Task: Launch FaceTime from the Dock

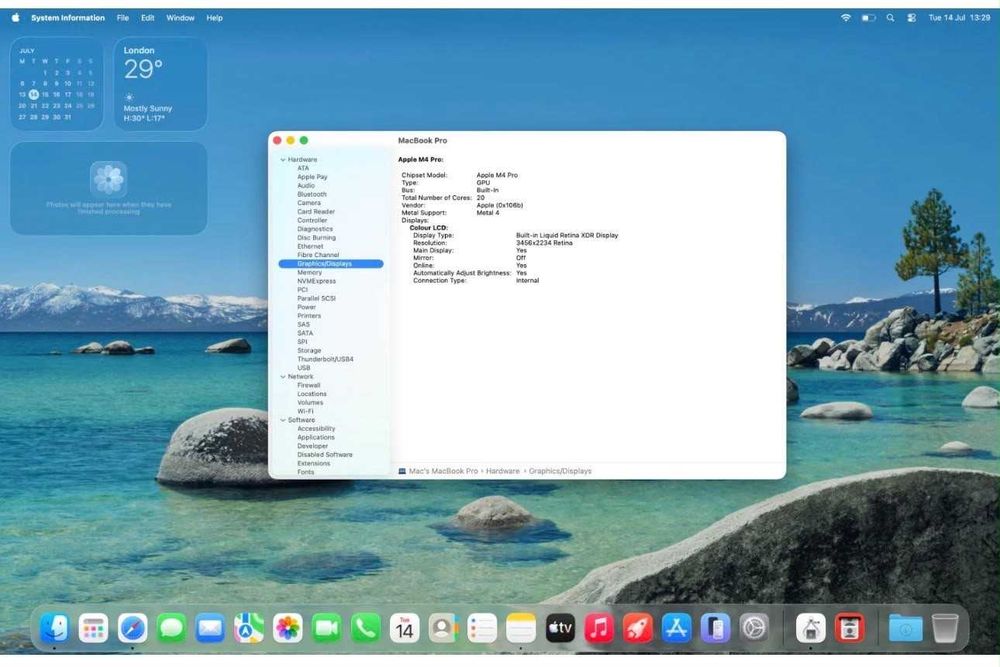Action: pyautogui.click(x=327, y=628)
